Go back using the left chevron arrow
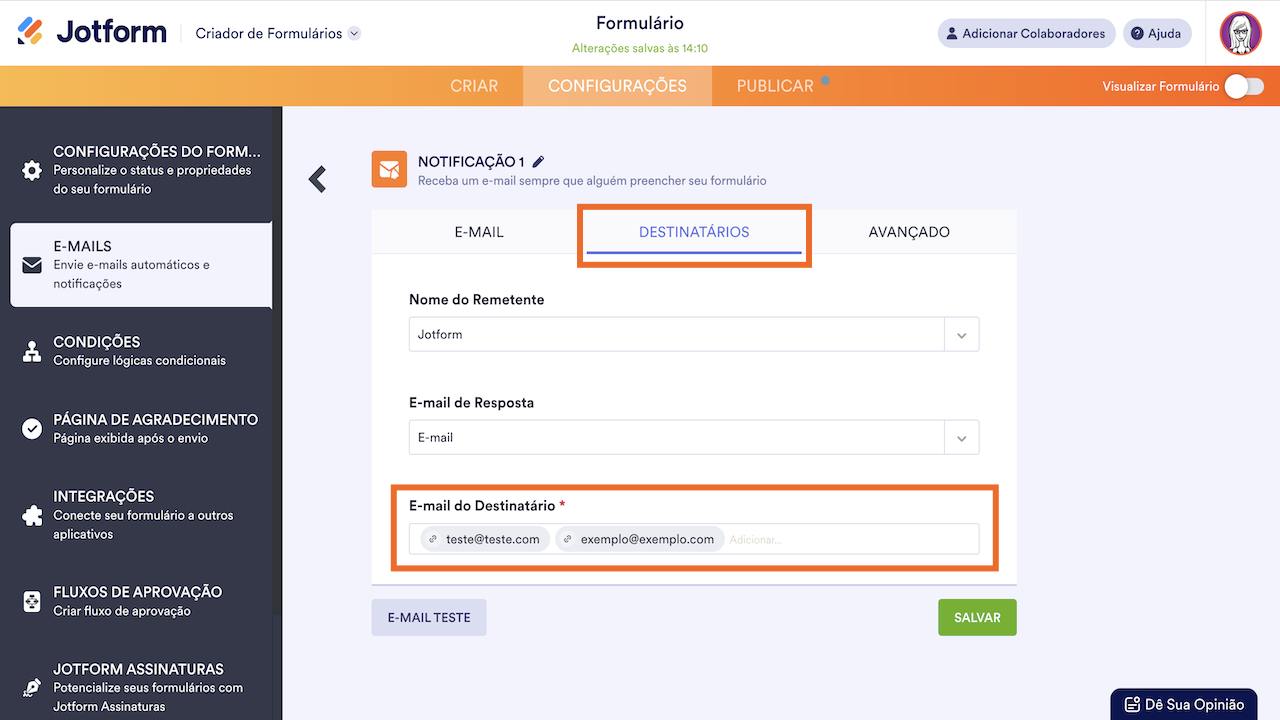 (x=318, y=179)
